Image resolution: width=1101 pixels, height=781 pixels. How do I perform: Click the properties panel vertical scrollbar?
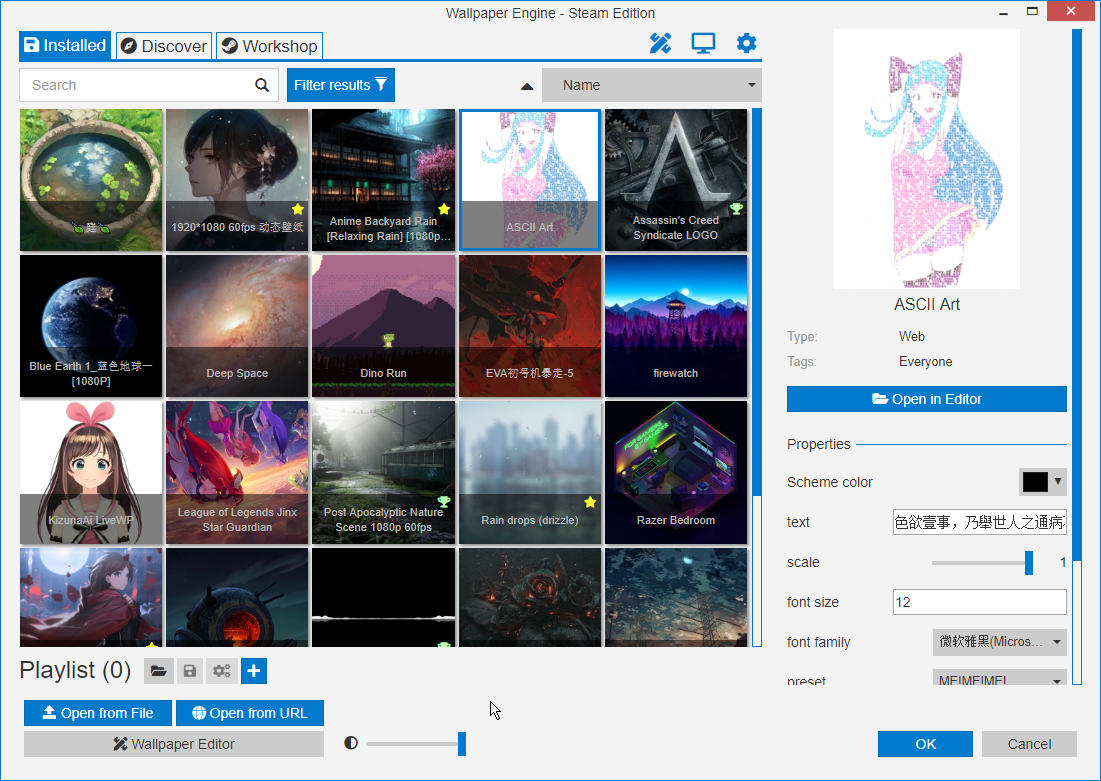(x=1076, y=356)
